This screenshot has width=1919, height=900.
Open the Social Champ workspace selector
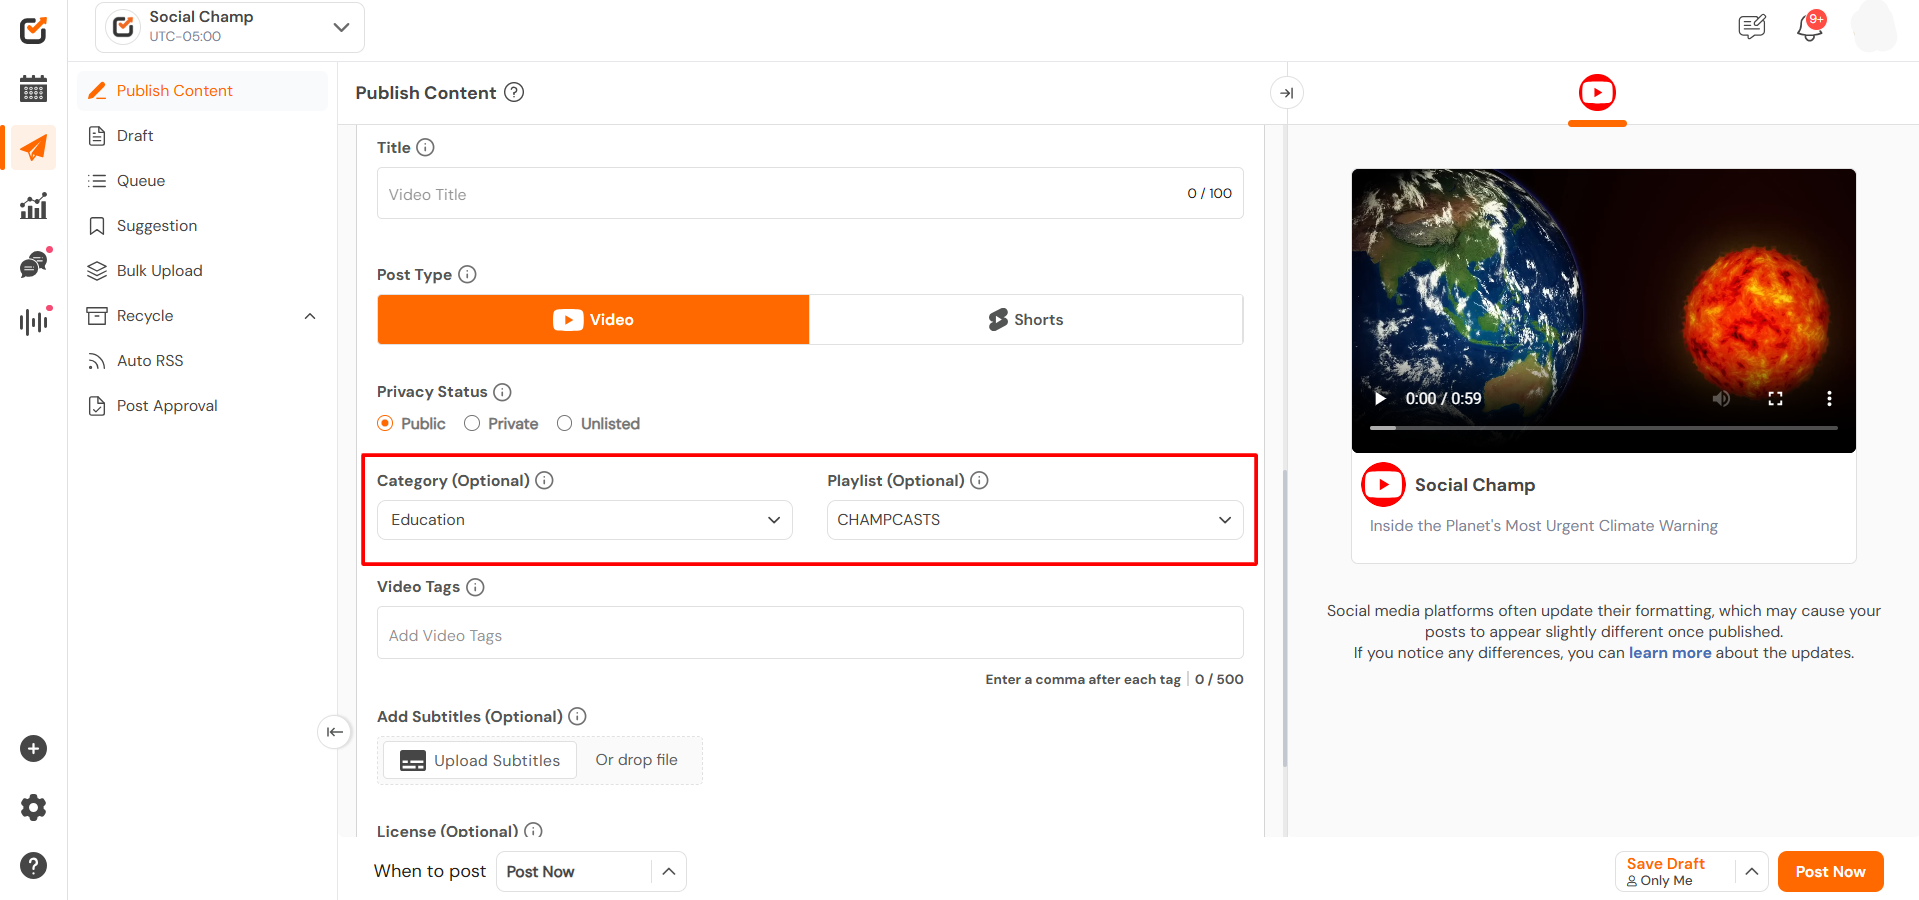coord(230,27)
